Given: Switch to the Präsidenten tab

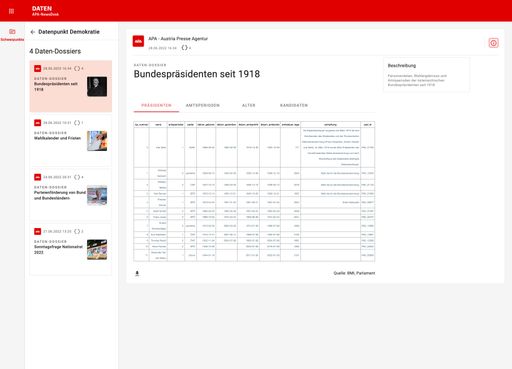Looking at the screenshot, I should [x=156, y=105].
